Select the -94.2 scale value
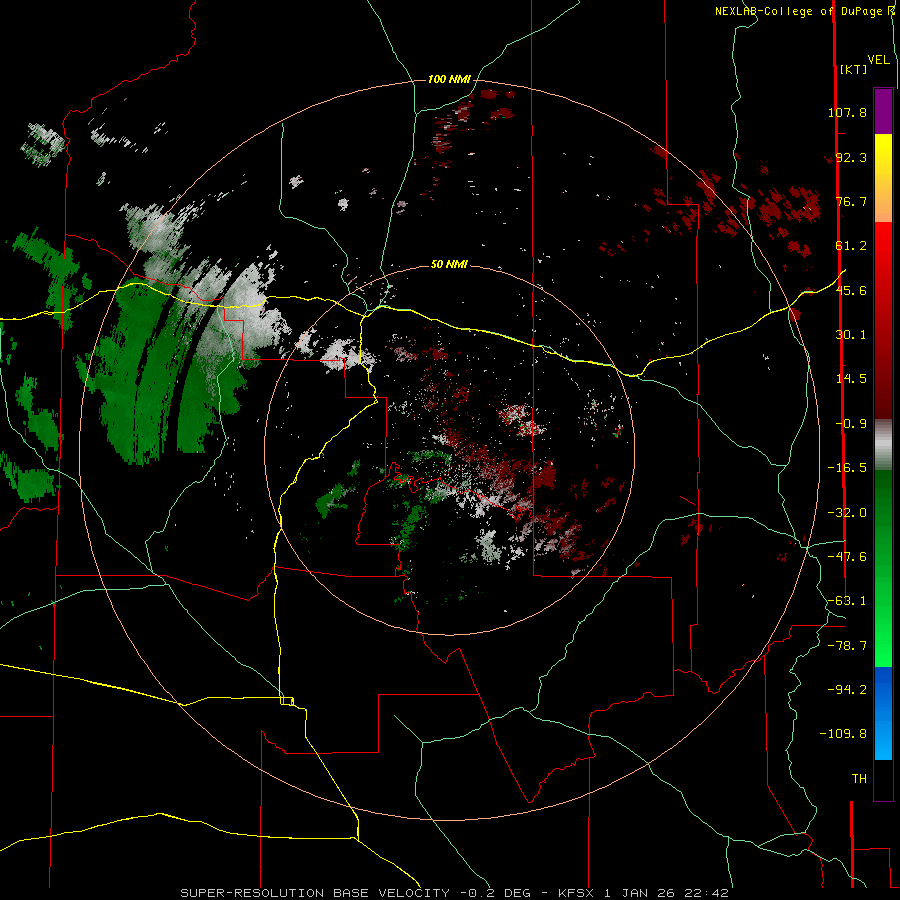The height and width of the screenshot is (900, 900). click(x=847, y=689)
